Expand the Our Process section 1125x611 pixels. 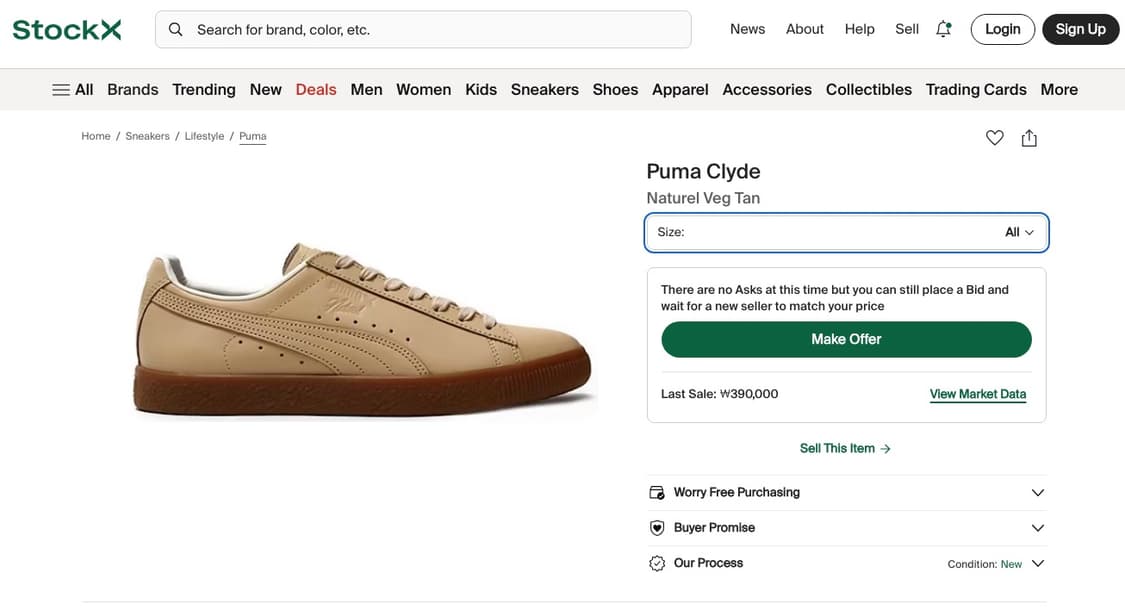tap(1037, 564)
